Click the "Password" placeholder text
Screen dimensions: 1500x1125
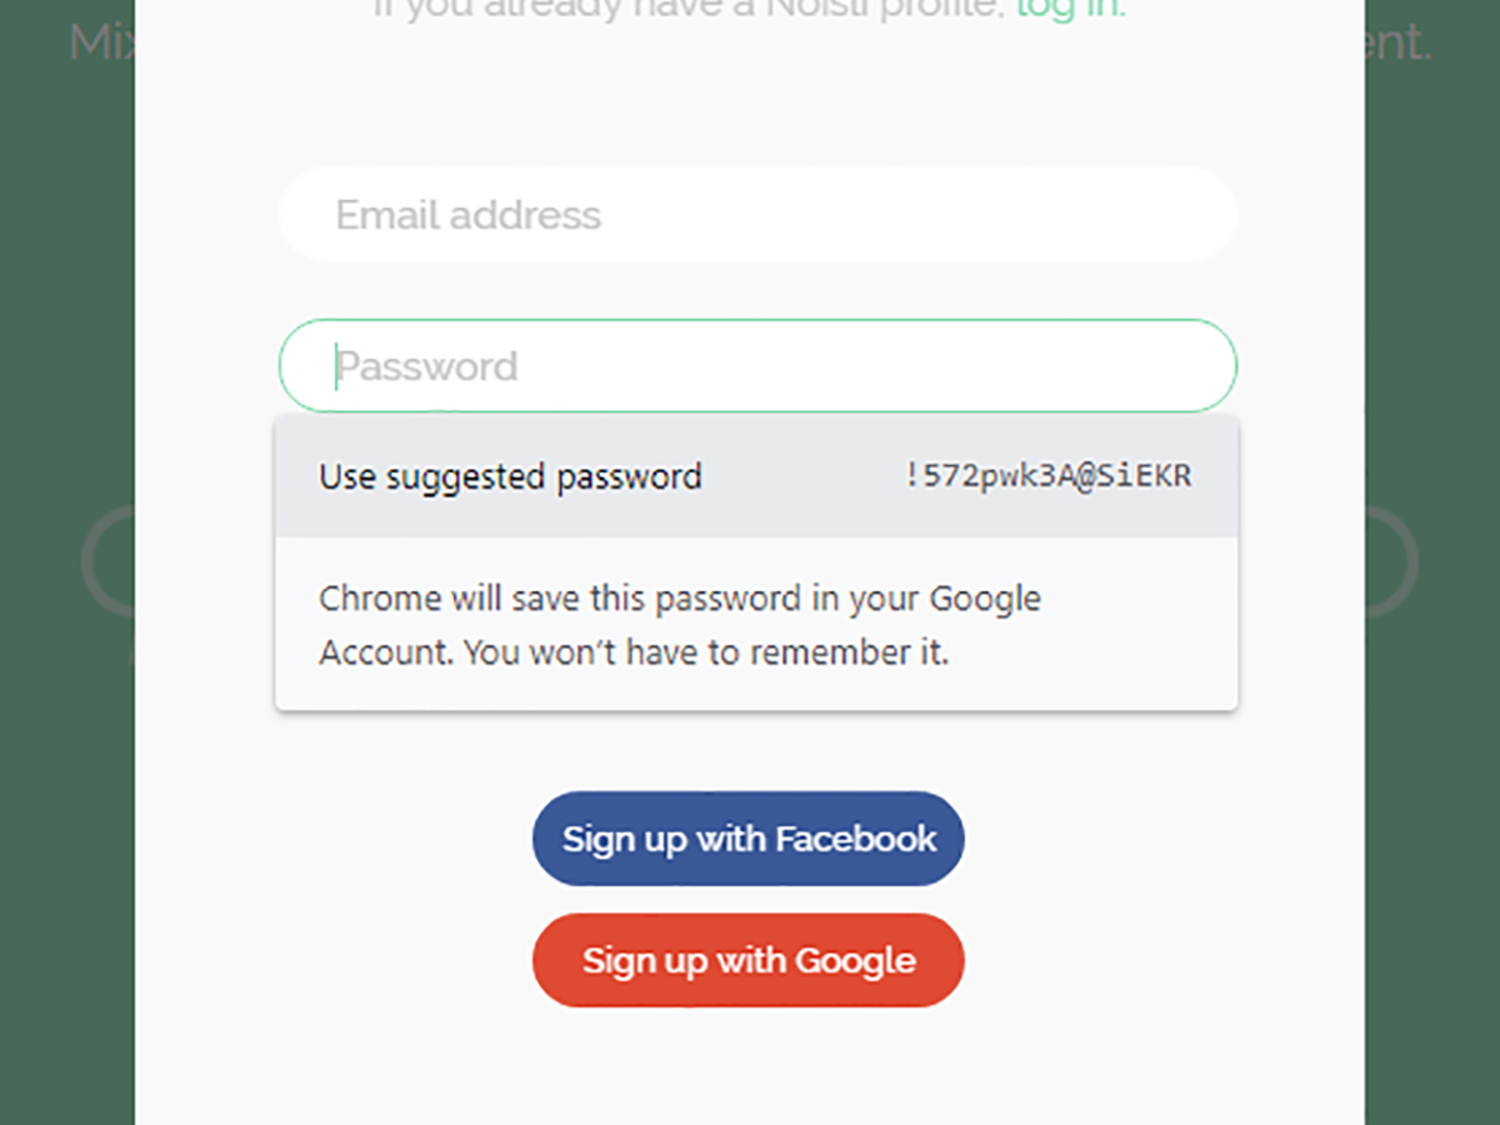[428, 367]
